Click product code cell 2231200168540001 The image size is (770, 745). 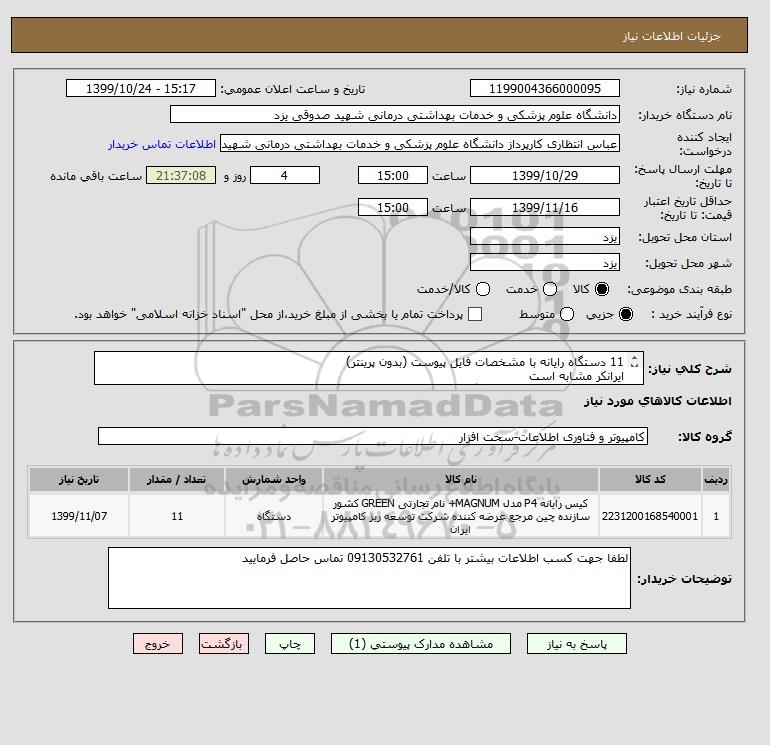coord(650,516)
